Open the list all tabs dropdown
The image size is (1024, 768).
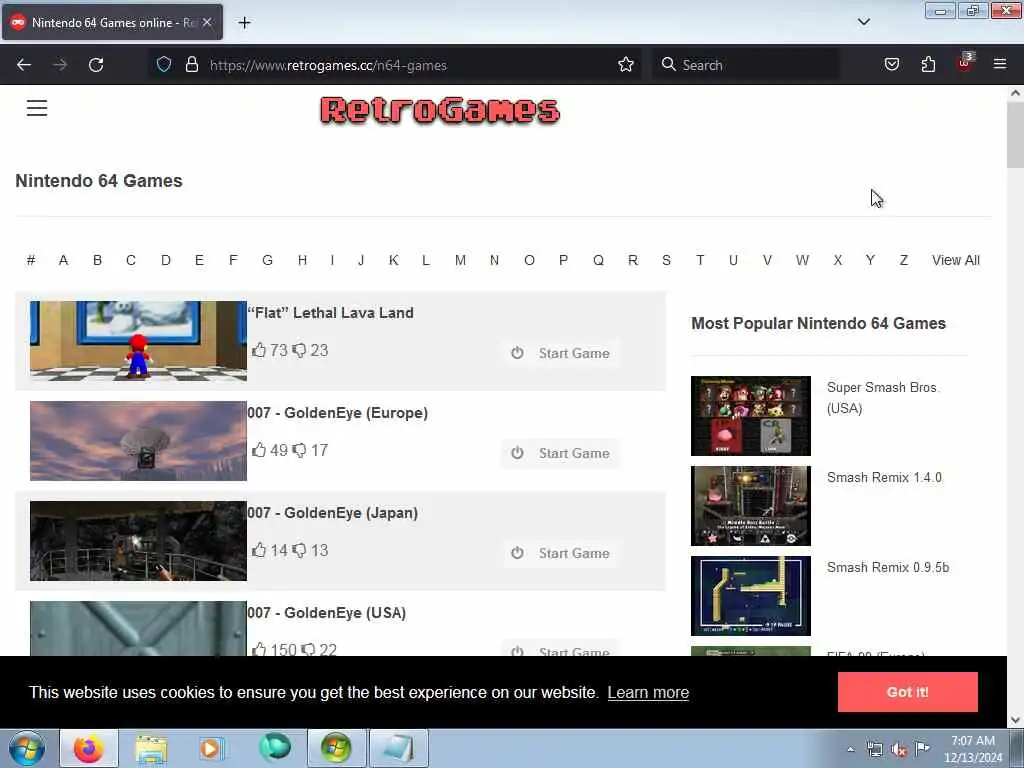[863, 22]
